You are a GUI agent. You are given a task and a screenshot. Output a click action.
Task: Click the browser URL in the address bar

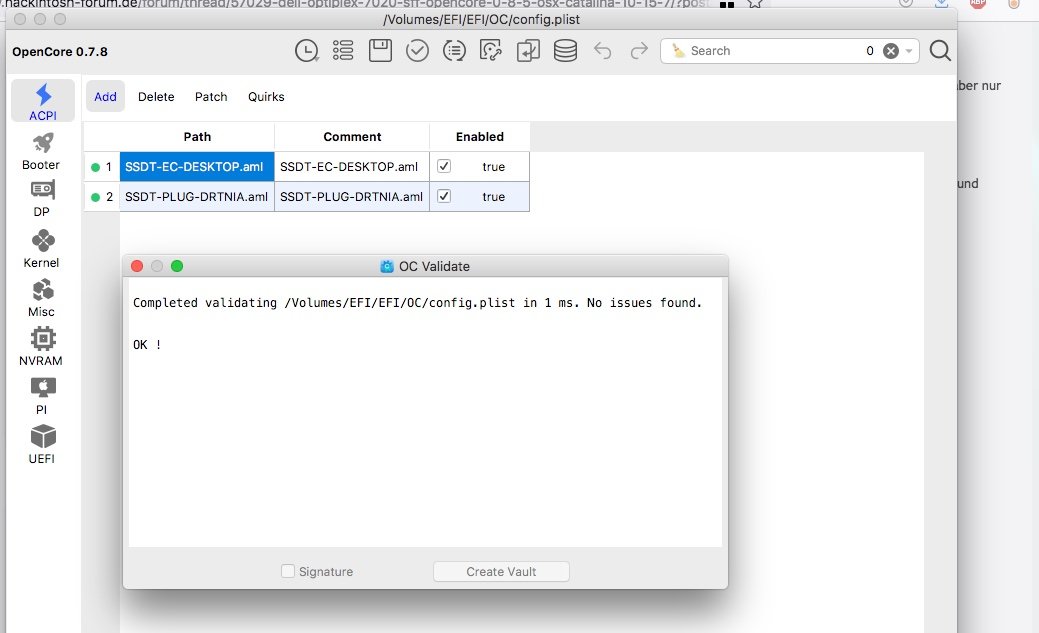pos(358,3)
